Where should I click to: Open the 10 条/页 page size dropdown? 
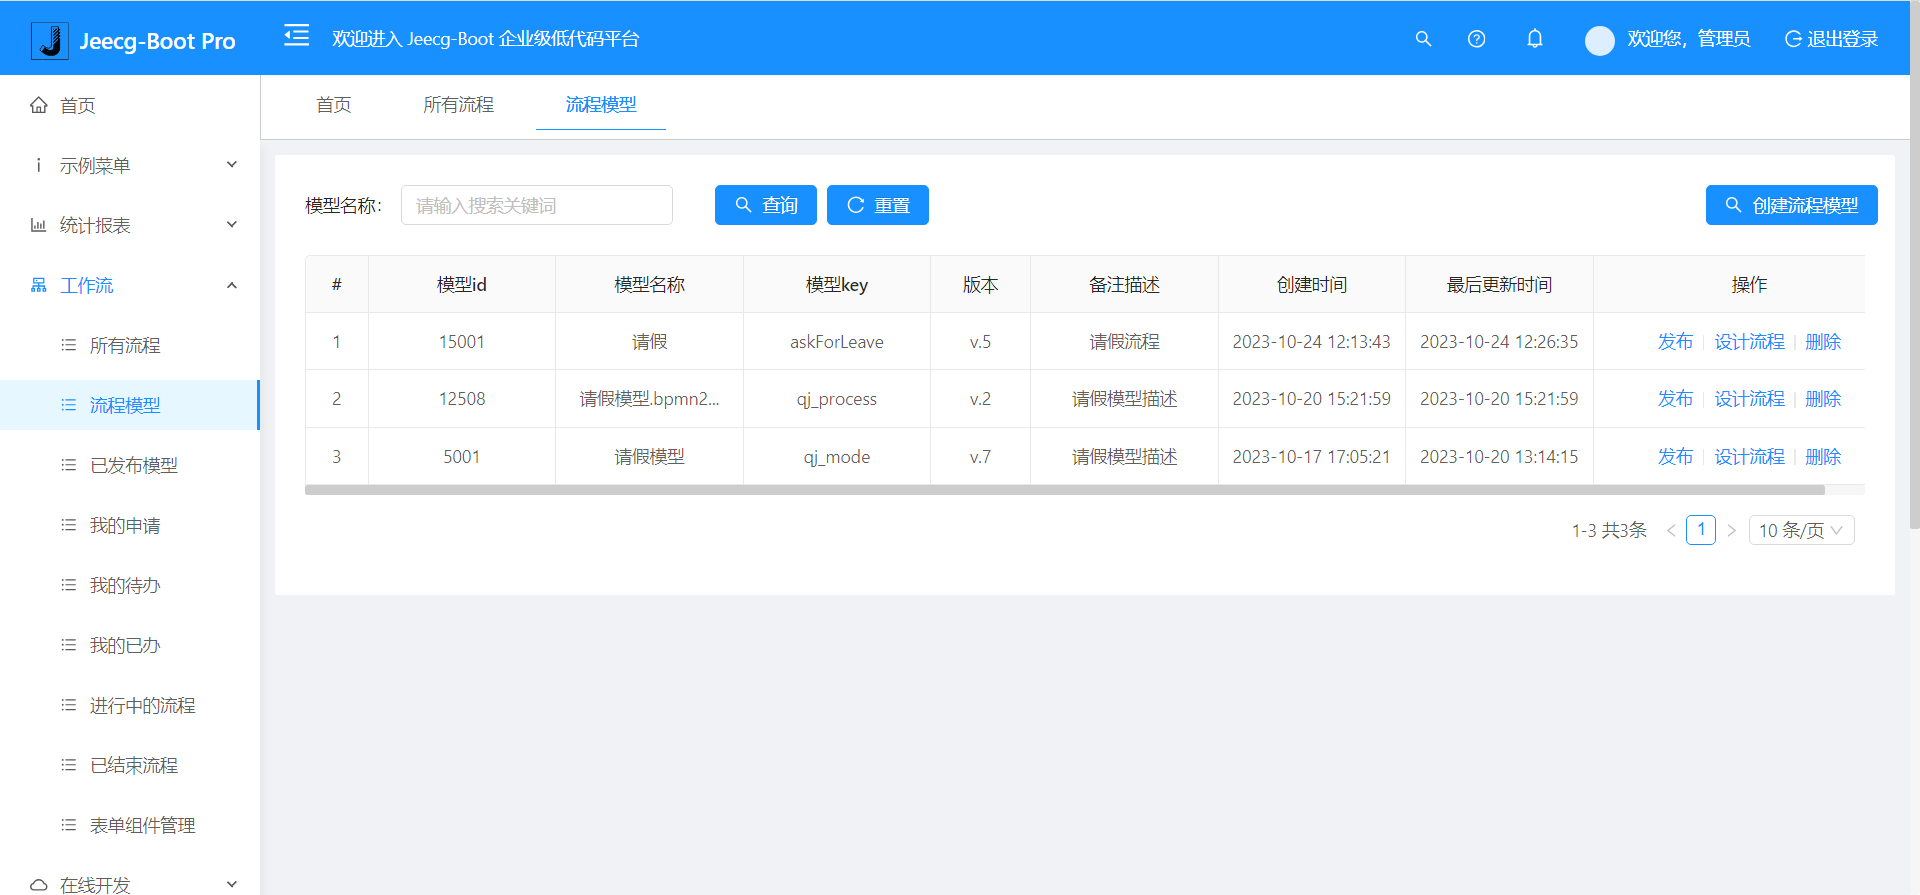[1801, 530]
